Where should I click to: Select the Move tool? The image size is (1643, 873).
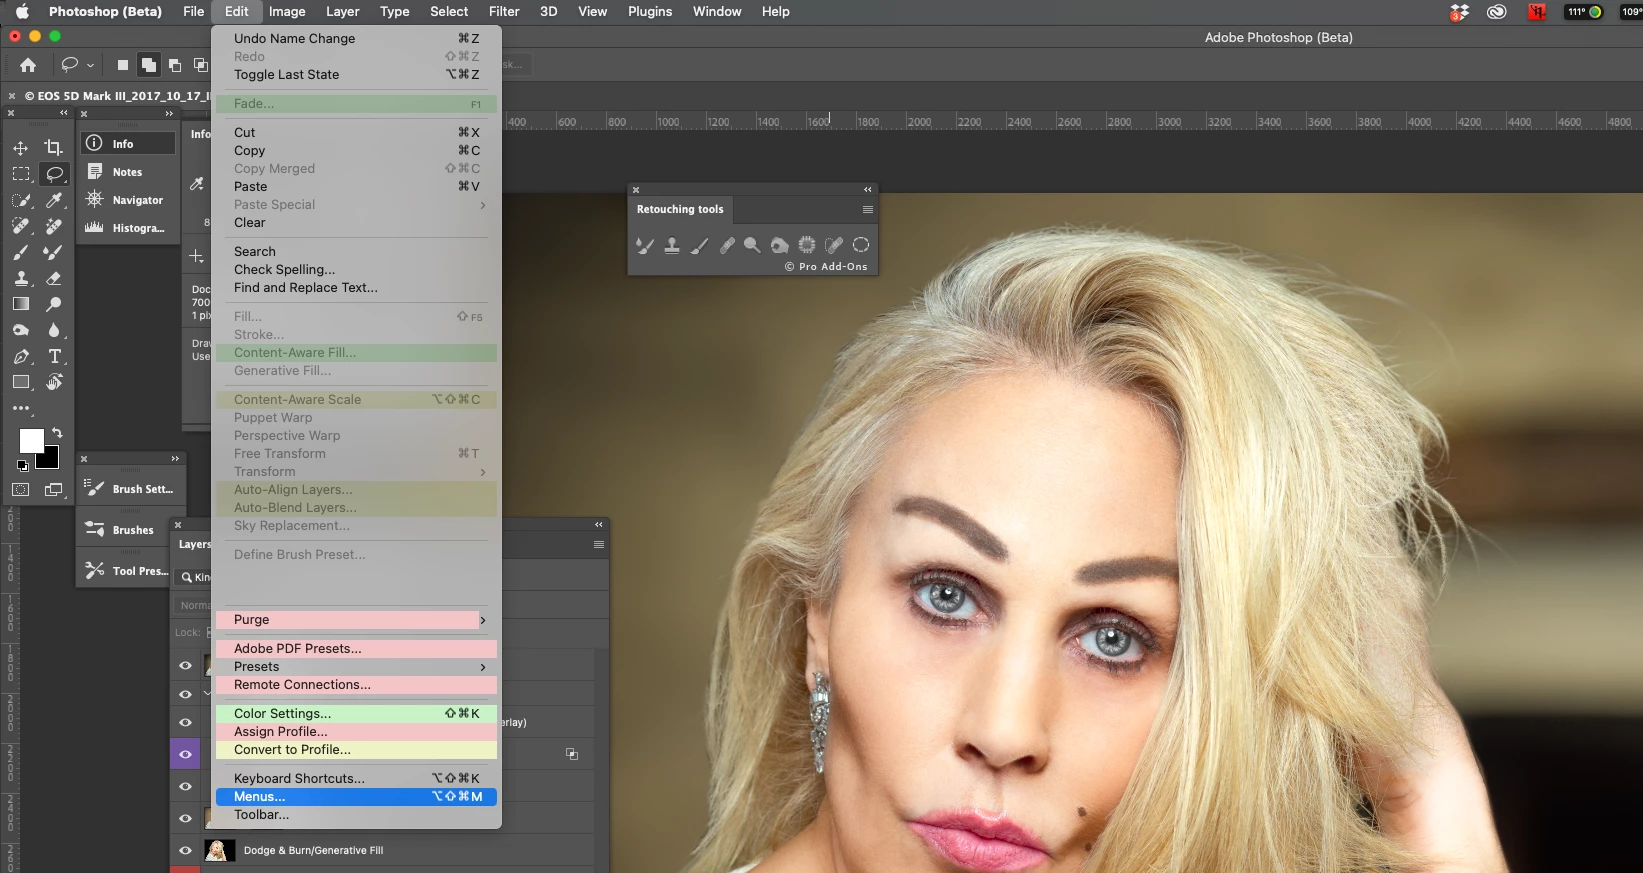point(21,148)
